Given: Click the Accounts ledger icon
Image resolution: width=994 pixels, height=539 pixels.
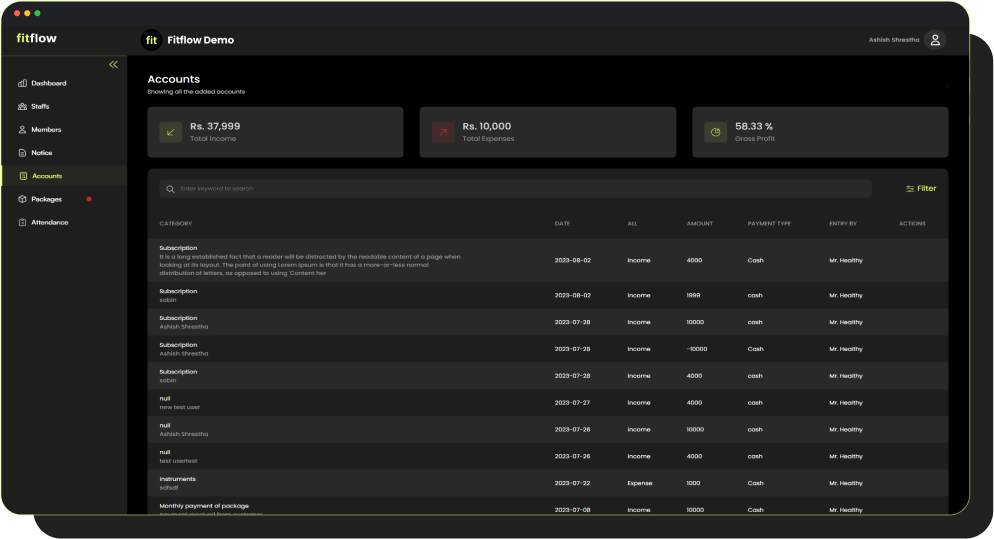Looking at the screenshot, I should (x=23, y=176).
